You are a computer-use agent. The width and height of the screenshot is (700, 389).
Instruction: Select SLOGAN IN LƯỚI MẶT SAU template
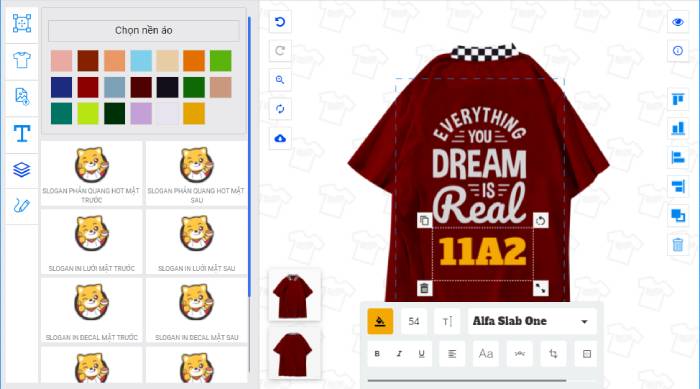[x=197, y=242]
